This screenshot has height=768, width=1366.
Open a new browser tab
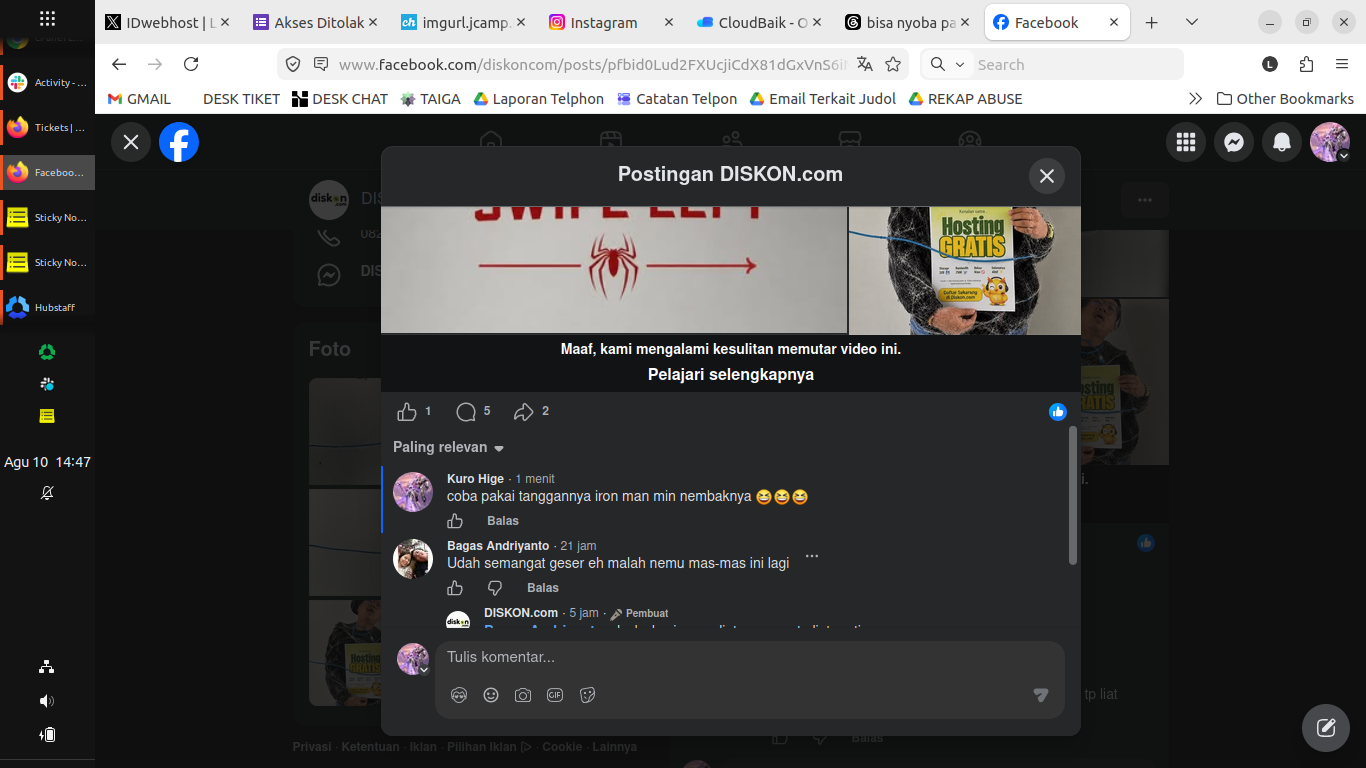(x=1152, y=22)
